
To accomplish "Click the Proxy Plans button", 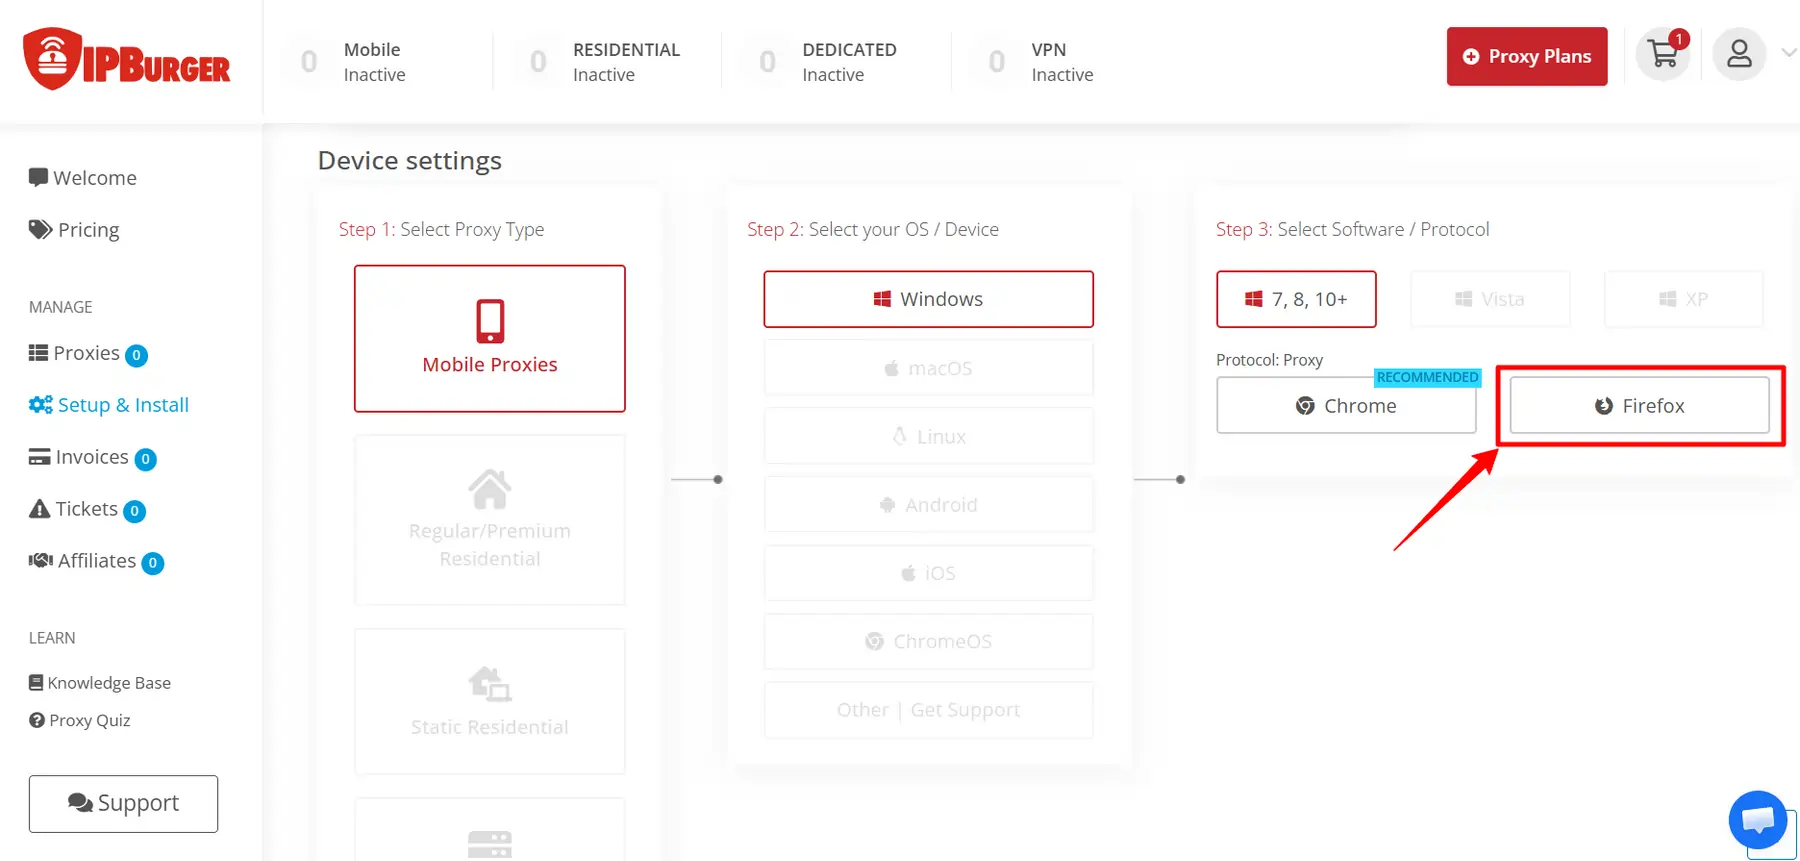I will coord(1527,56).
